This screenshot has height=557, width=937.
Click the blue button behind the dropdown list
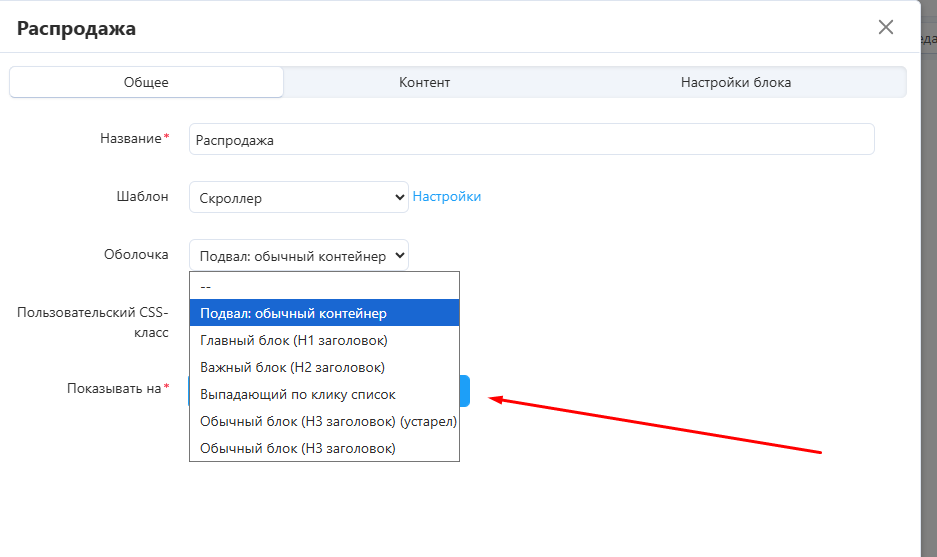click(465, 390)
